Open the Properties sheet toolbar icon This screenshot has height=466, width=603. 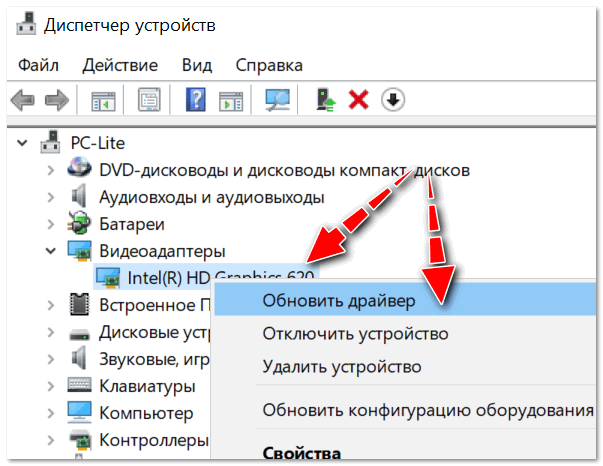(149, 100)
